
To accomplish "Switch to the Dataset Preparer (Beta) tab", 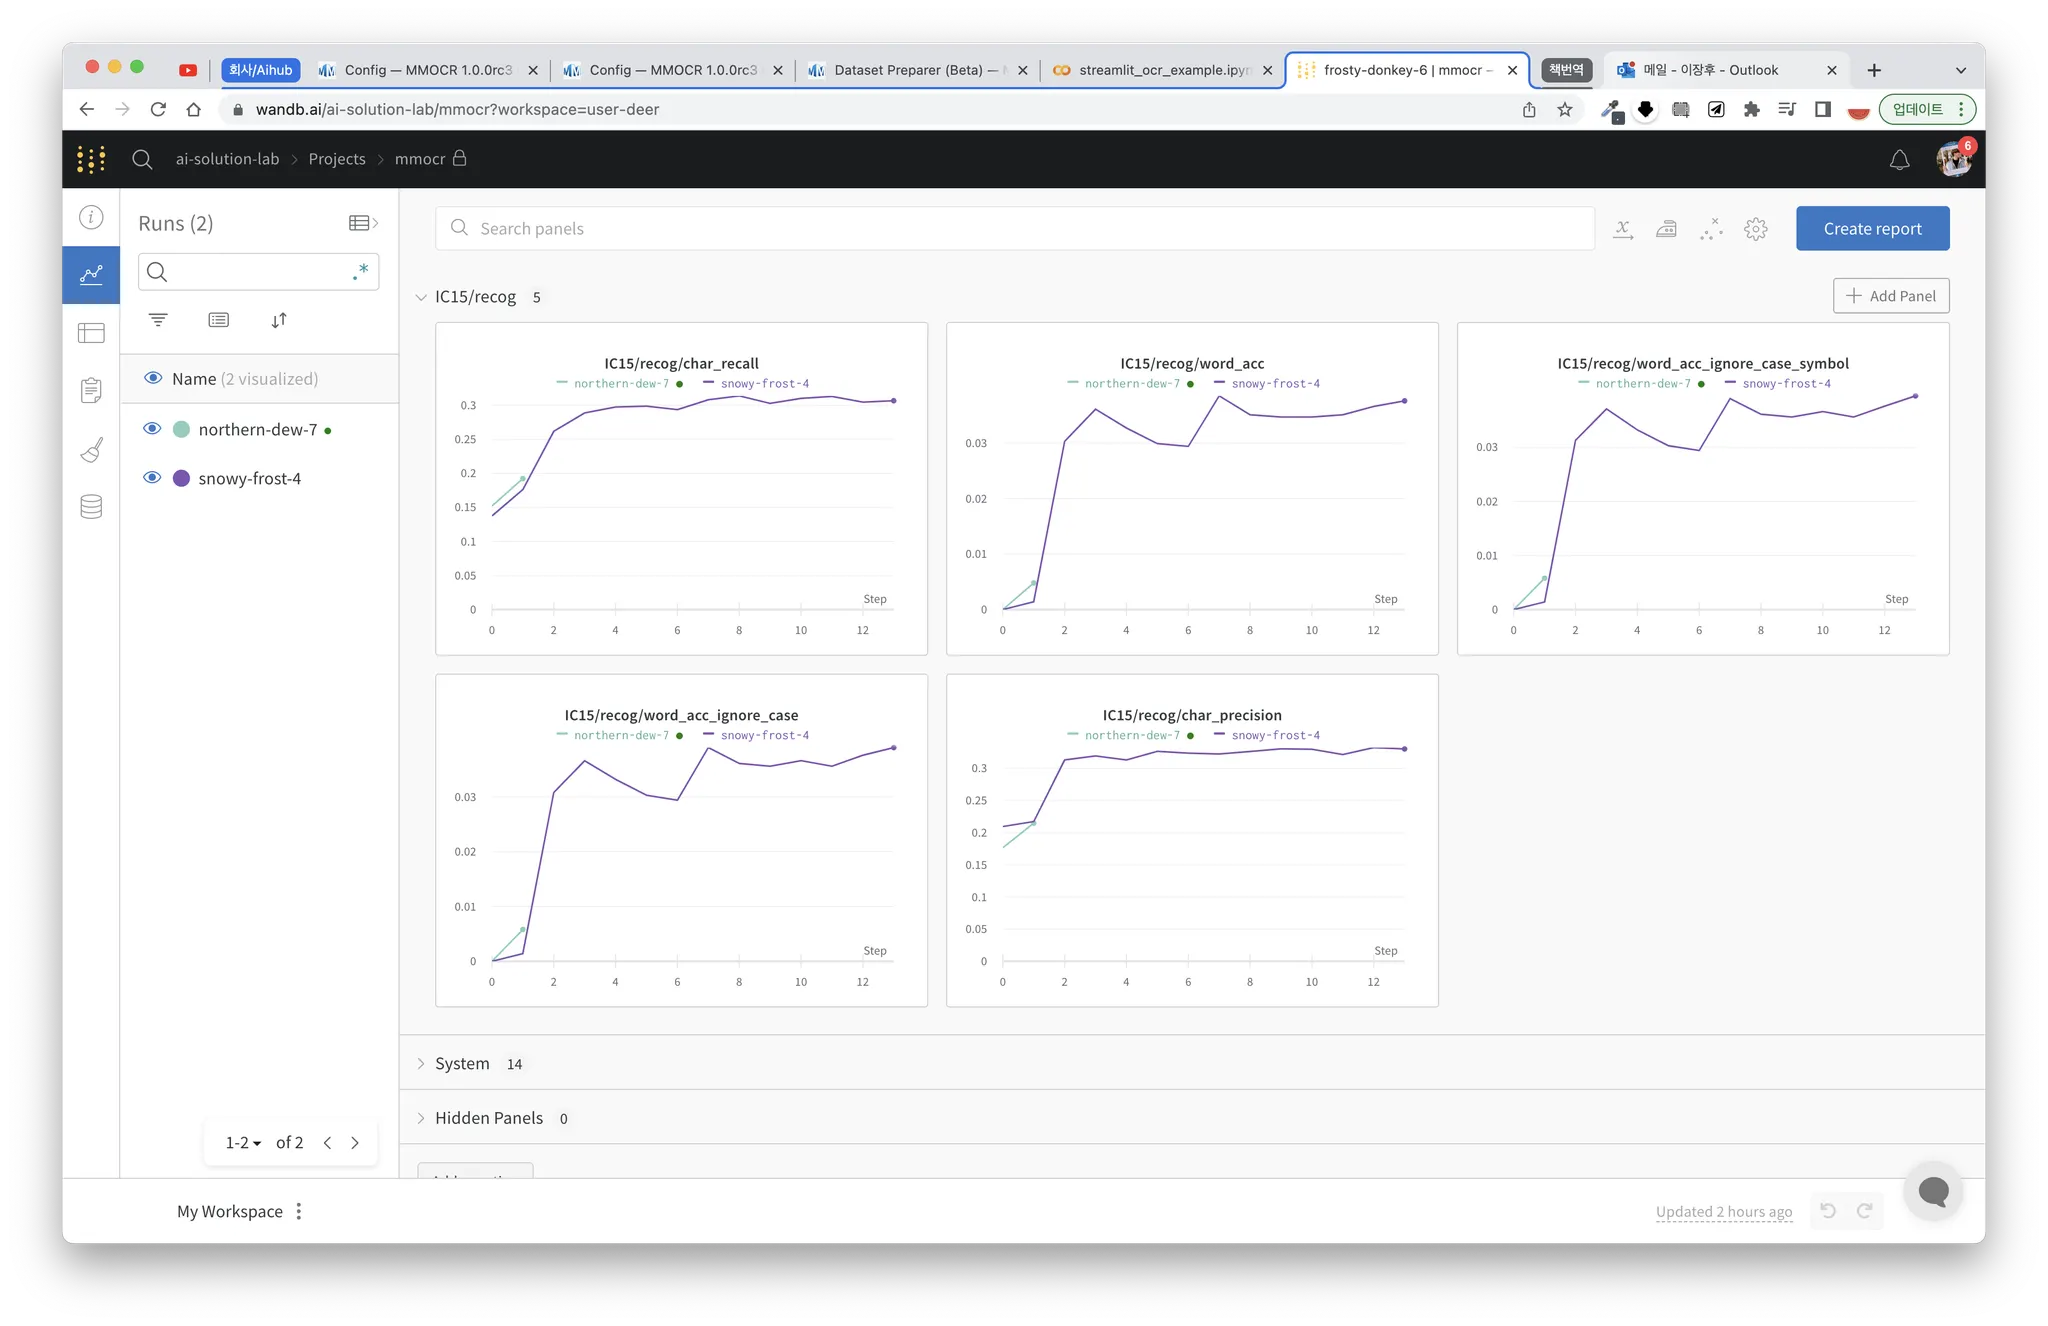I will (x=908, y=70).
